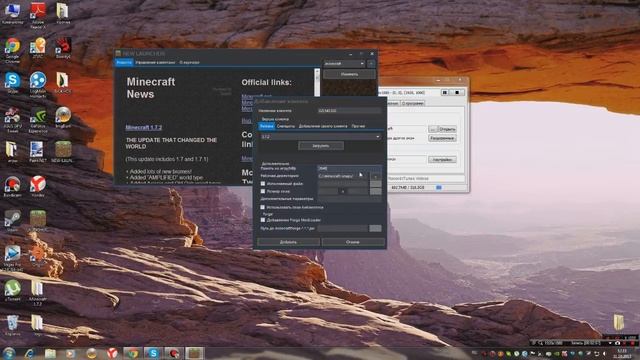The width and height of the screenshot is (640, 360).
Task: Open ASUS GPU Tweak desktop shortcut
Action: pos(12,120)
